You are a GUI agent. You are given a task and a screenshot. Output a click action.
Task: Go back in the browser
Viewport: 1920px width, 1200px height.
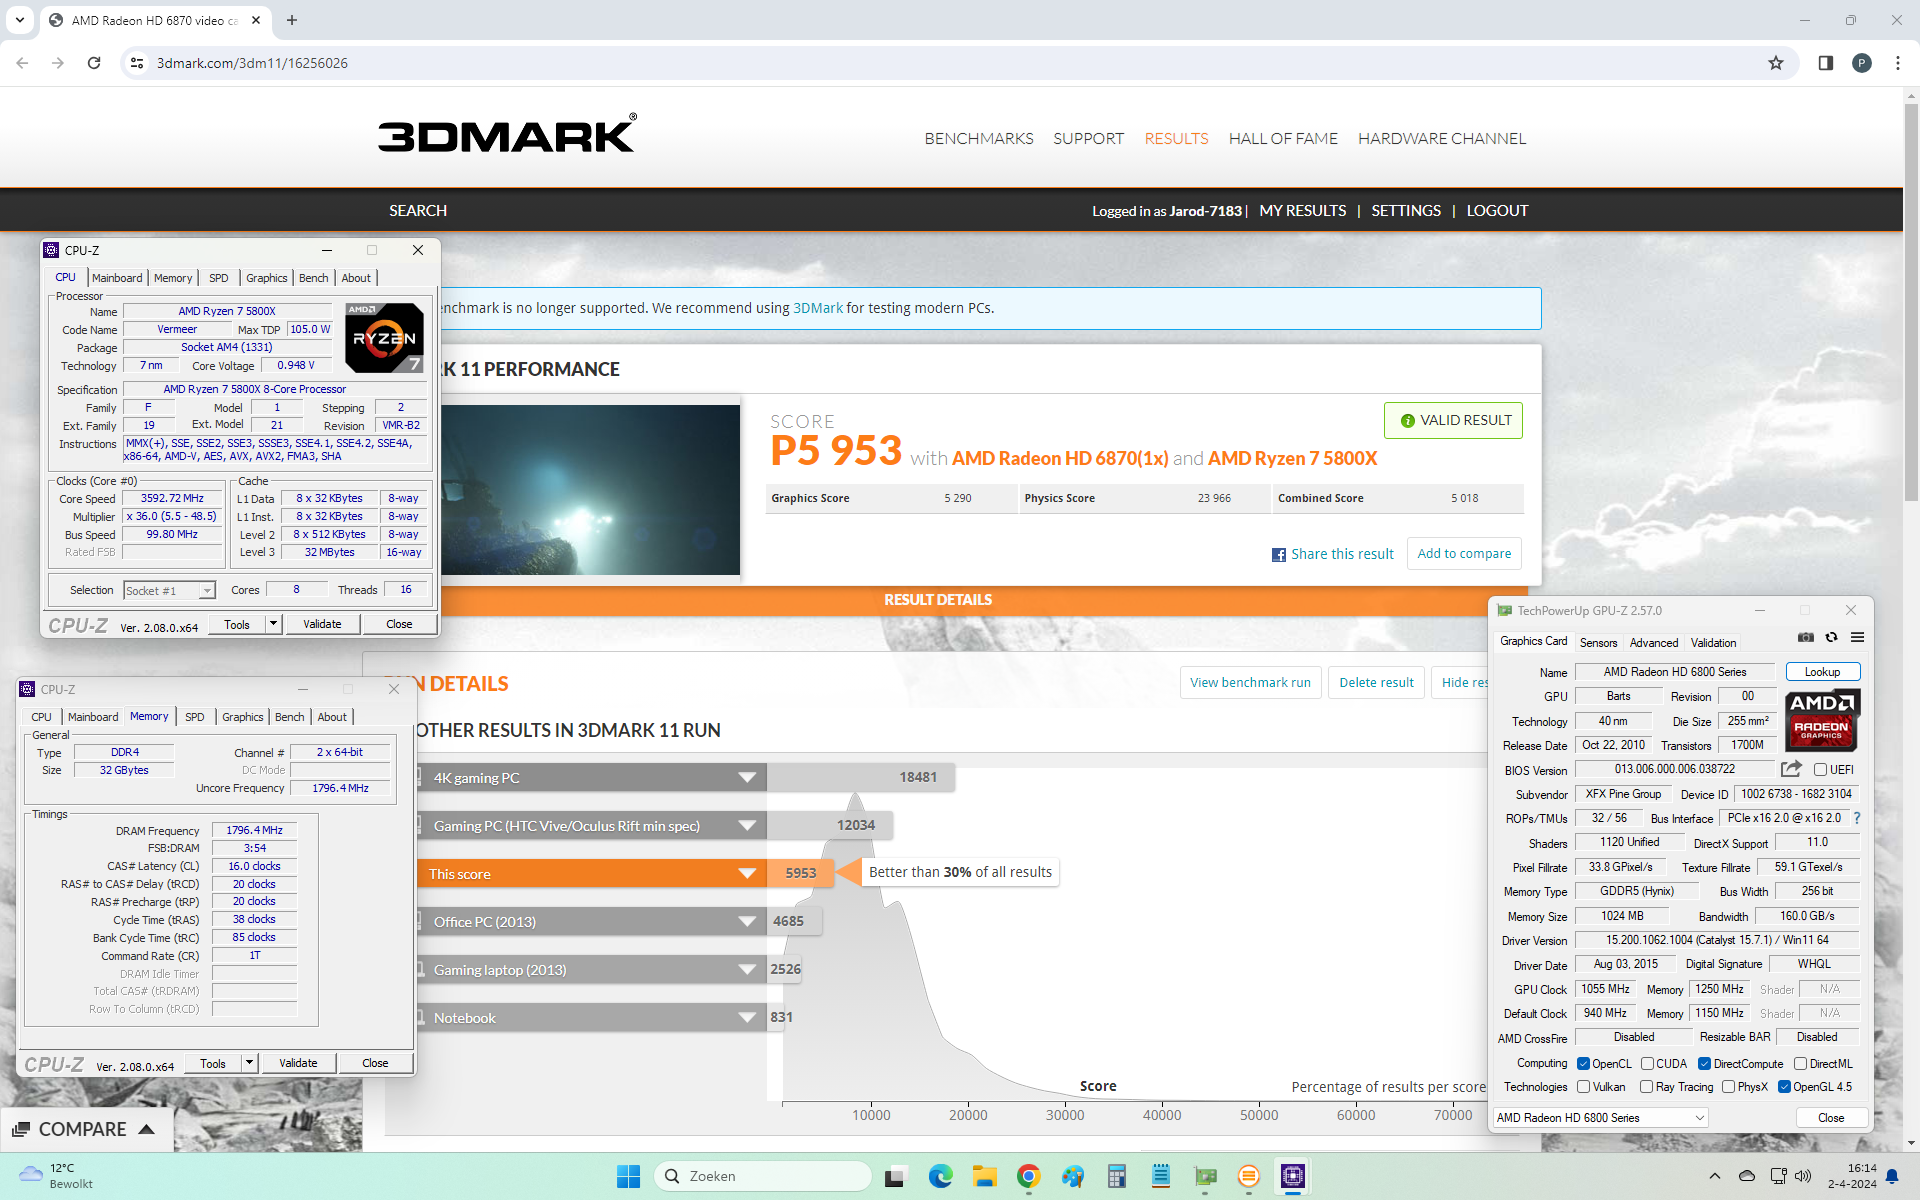coord(22,63)
